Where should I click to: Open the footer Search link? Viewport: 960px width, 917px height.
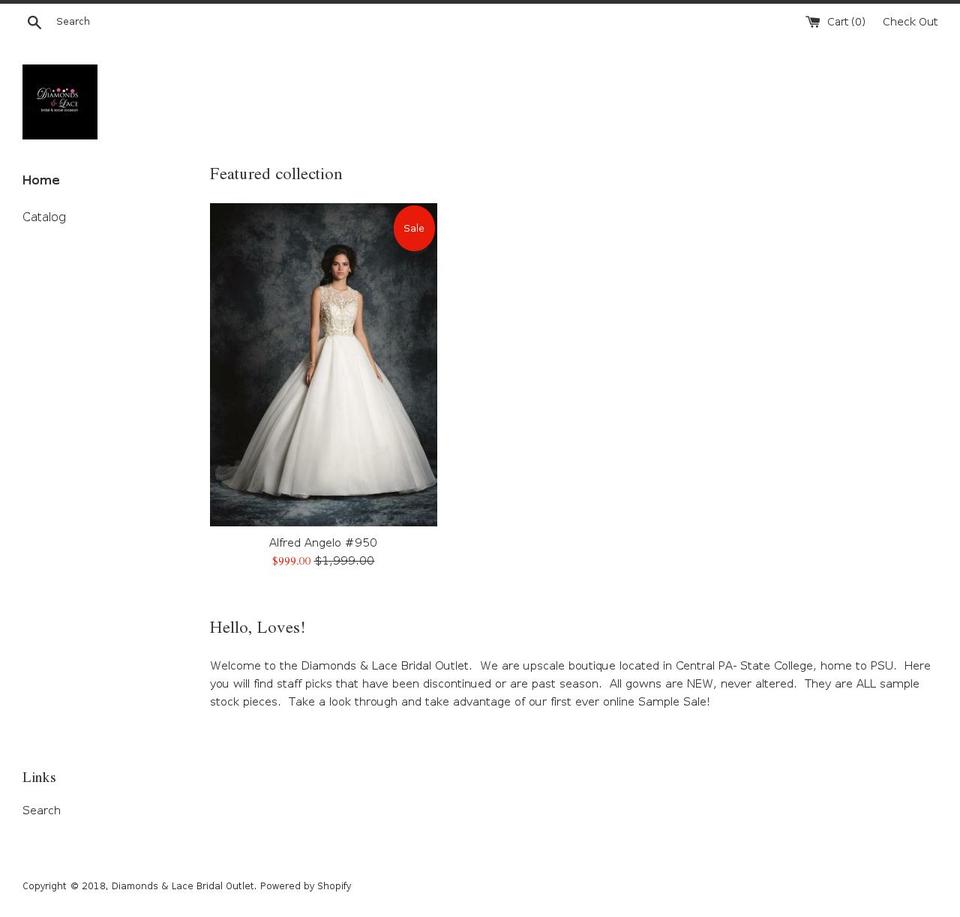point(42,810)
